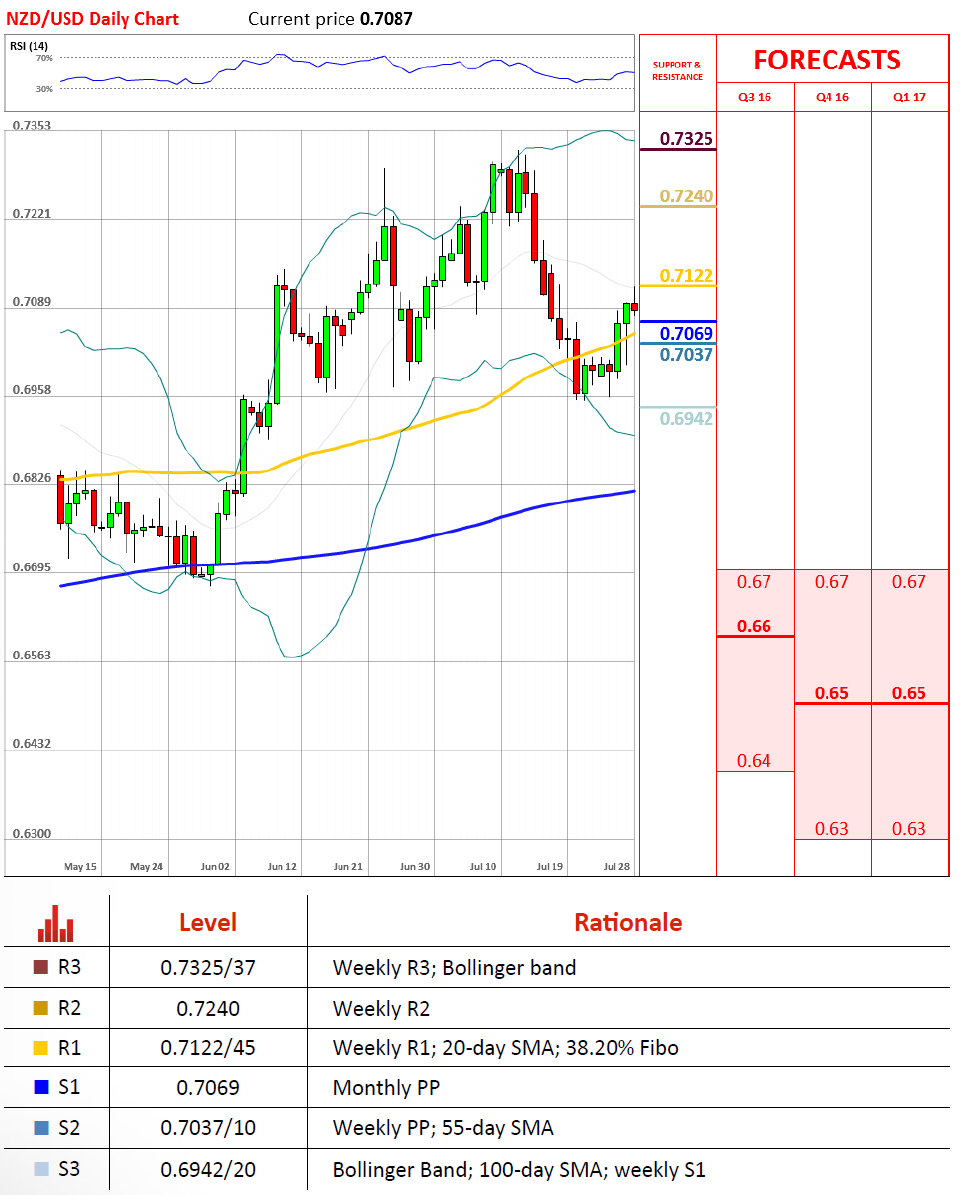The width and height of the screenshot is (966, 1195).
Task: Click the 0.7353 price axis label
Action: (x=32, y=125)
